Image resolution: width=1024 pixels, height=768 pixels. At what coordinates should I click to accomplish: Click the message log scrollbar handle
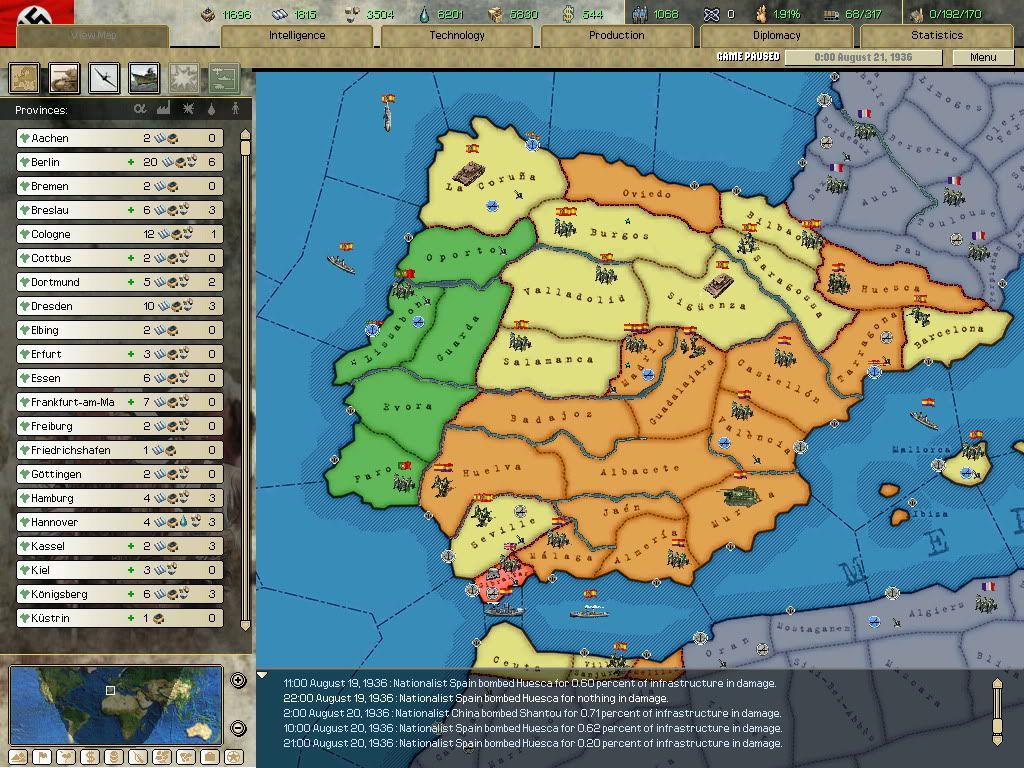coord(997,728)
